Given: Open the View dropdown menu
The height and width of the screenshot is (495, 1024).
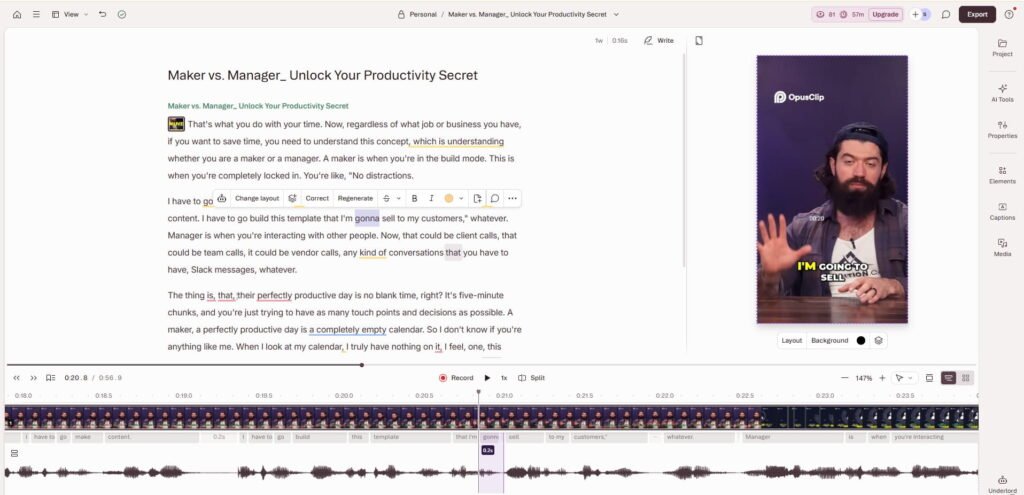Looking at the screenshot, I should 70,14.
